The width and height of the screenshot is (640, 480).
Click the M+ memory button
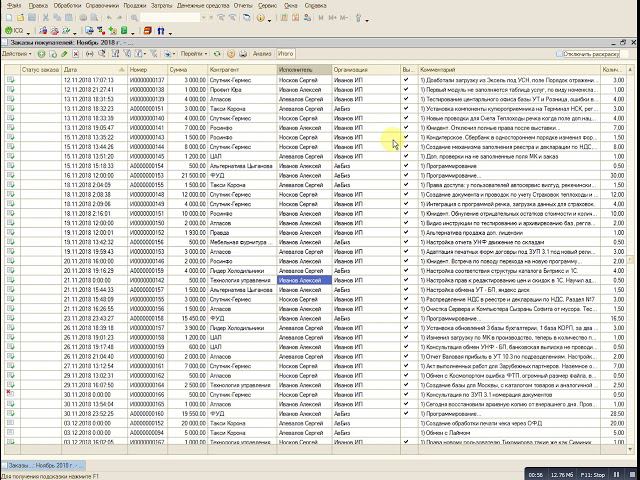[x=332, y=18]
